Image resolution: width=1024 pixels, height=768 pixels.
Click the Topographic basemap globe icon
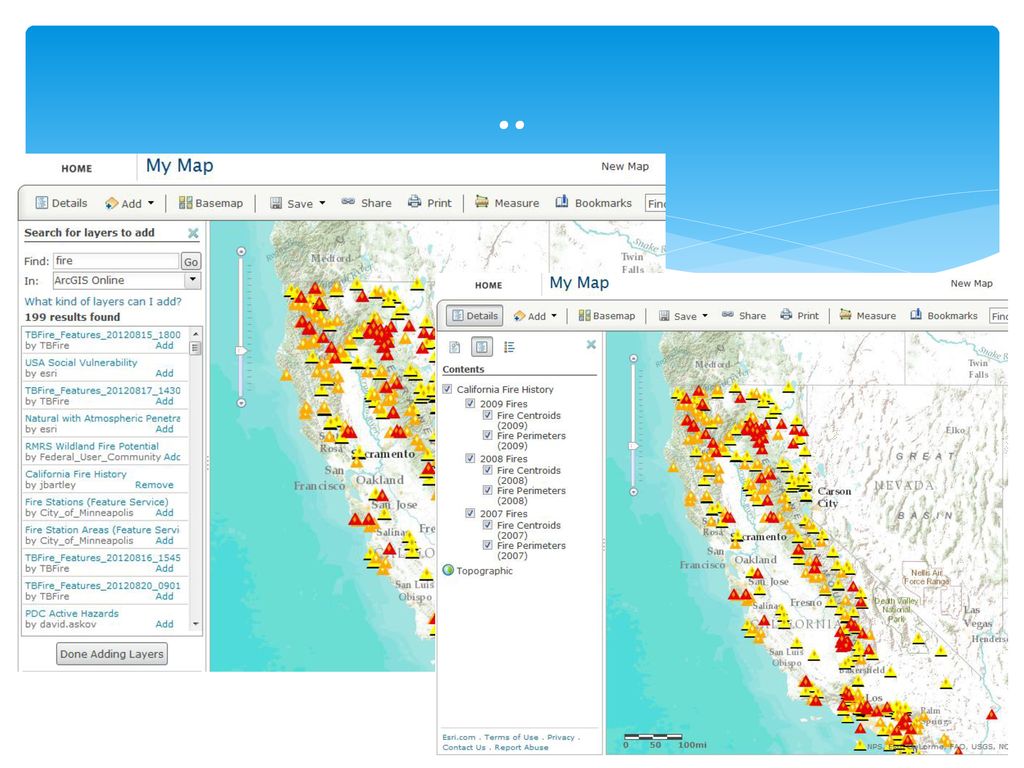click(x=448, y=570)
